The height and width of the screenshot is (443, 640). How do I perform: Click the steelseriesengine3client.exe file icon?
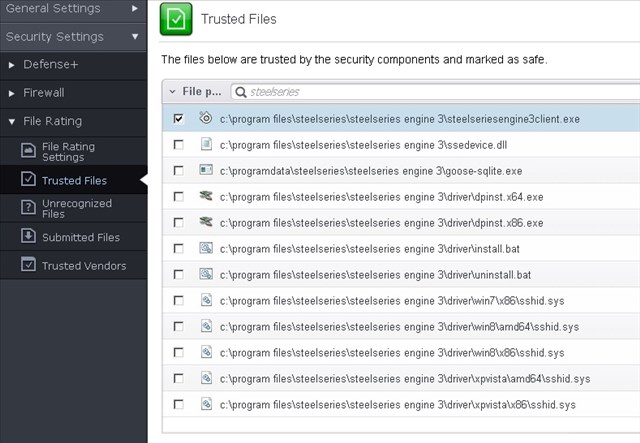click(206, 118)
